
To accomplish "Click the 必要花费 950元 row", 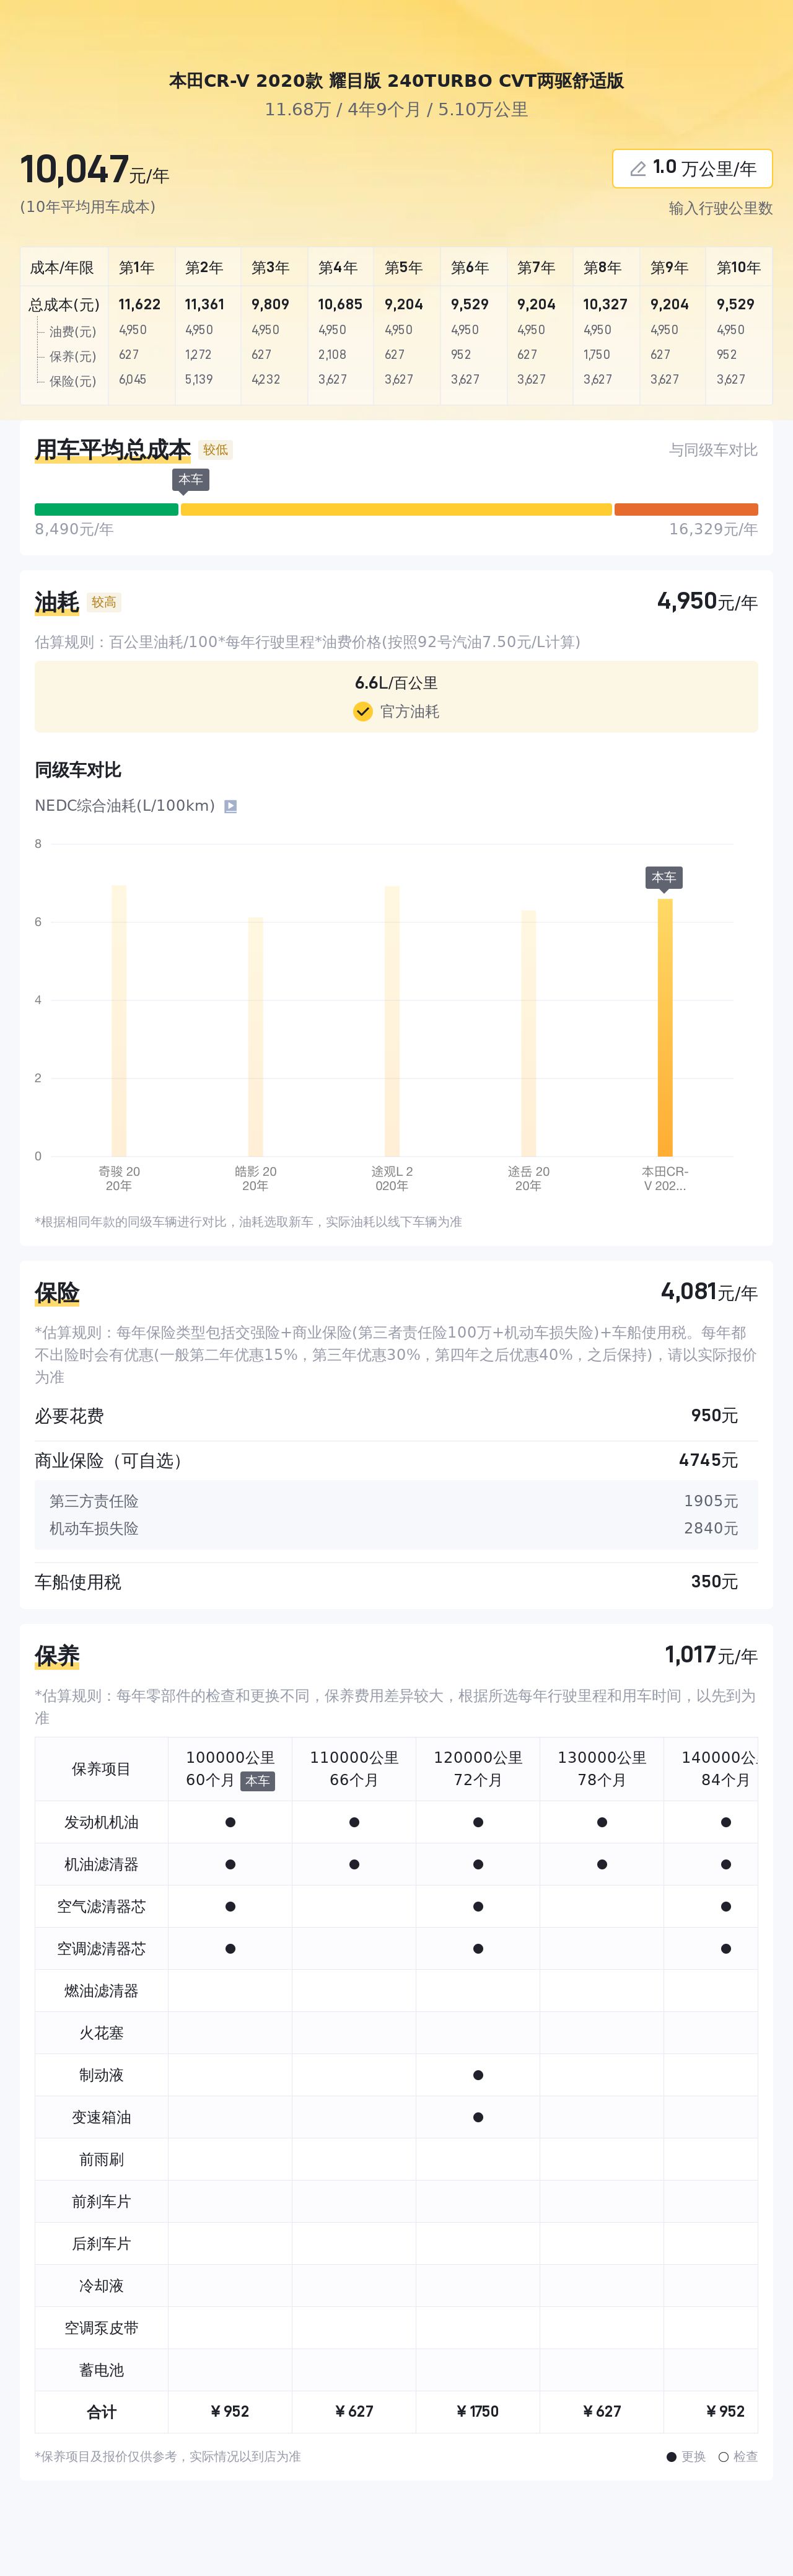I will point(396,1416).
